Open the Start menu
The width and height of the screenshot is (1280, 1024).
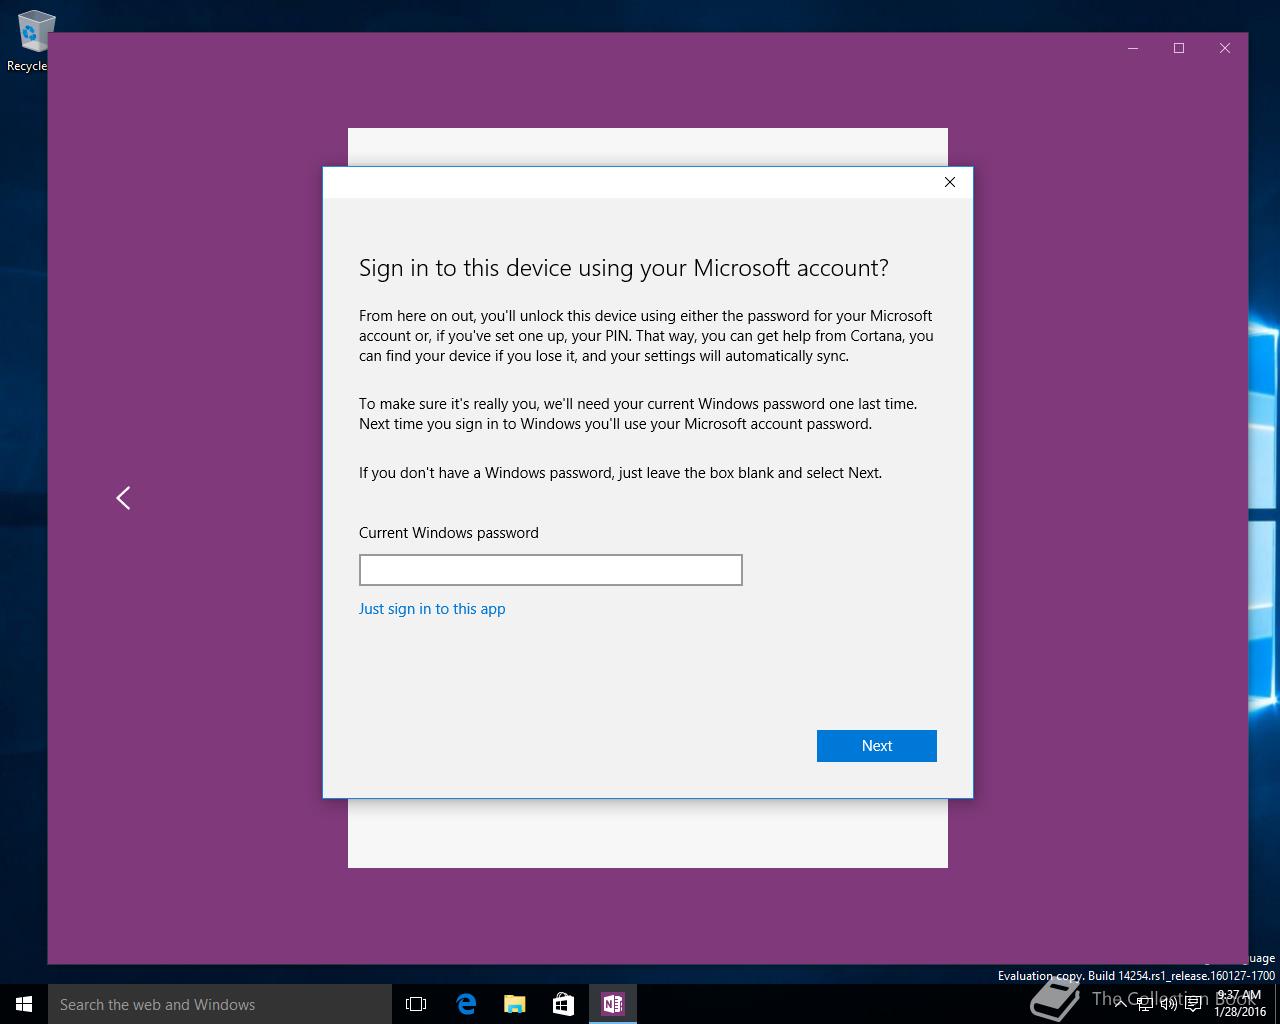24,1004
